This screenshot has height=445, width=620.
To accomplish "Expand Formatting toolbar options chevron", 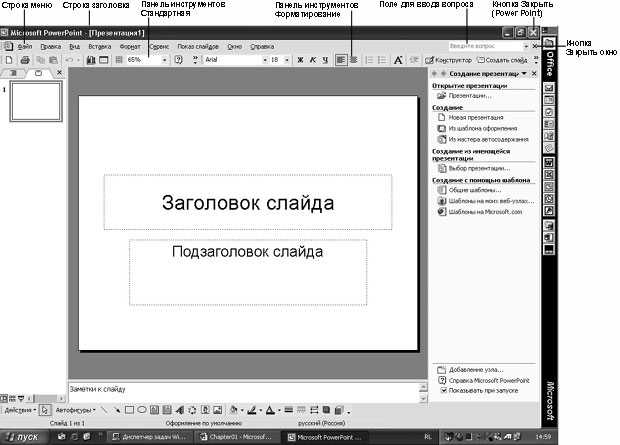I will click(536, 60).
